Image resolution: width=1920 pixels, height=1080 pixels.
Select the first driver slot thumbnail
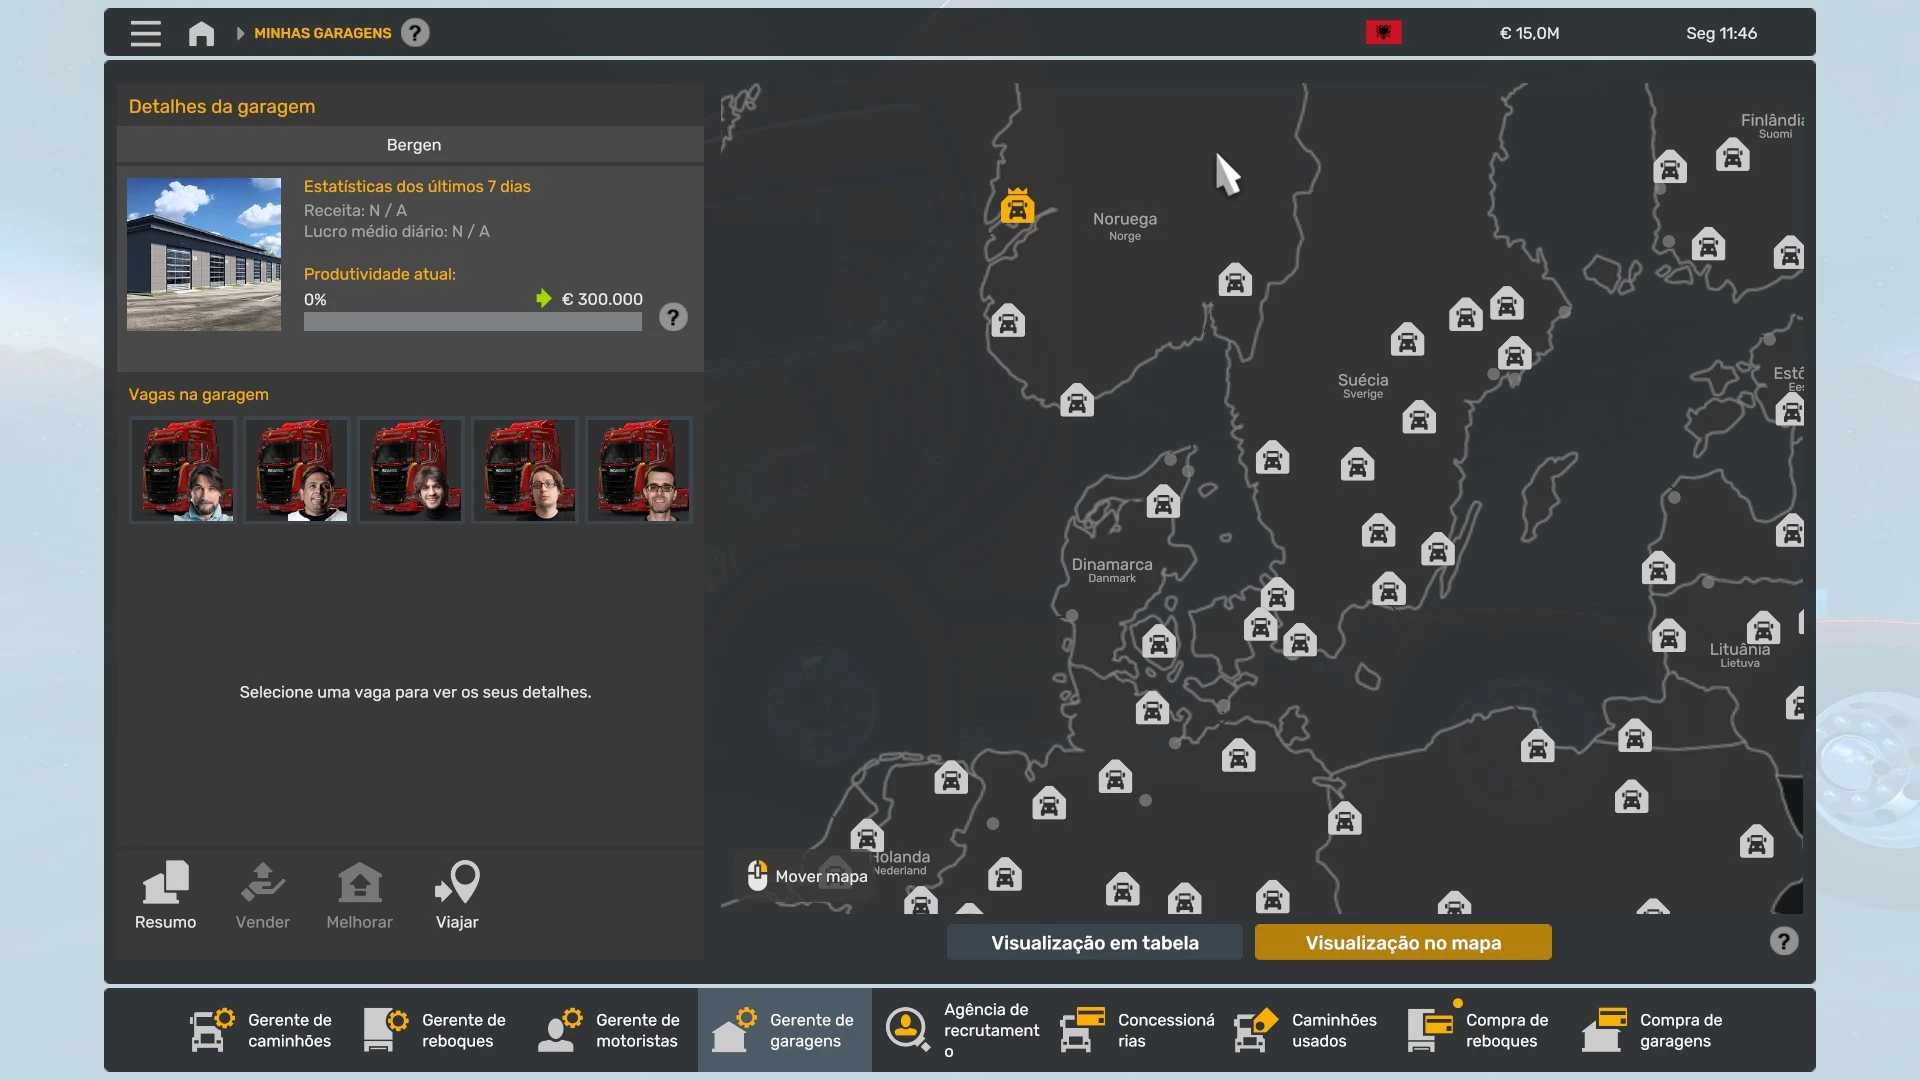tap(183, 470)
